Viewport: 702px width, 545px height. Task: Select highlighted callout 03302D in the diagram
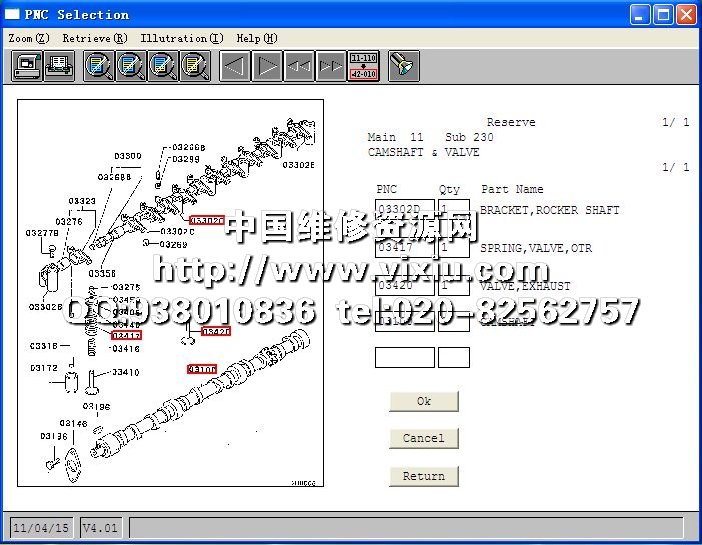pos(206,220)
